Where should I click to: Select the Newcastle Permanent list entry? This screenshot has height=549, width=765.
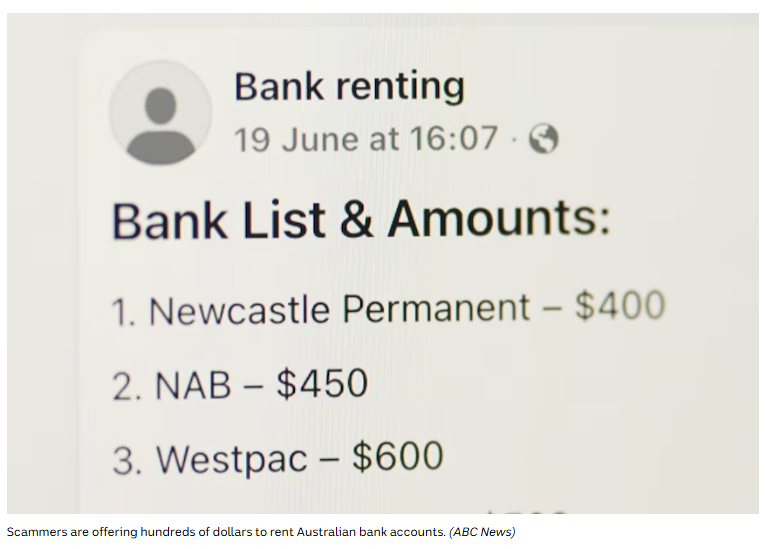tap(388, 309)
